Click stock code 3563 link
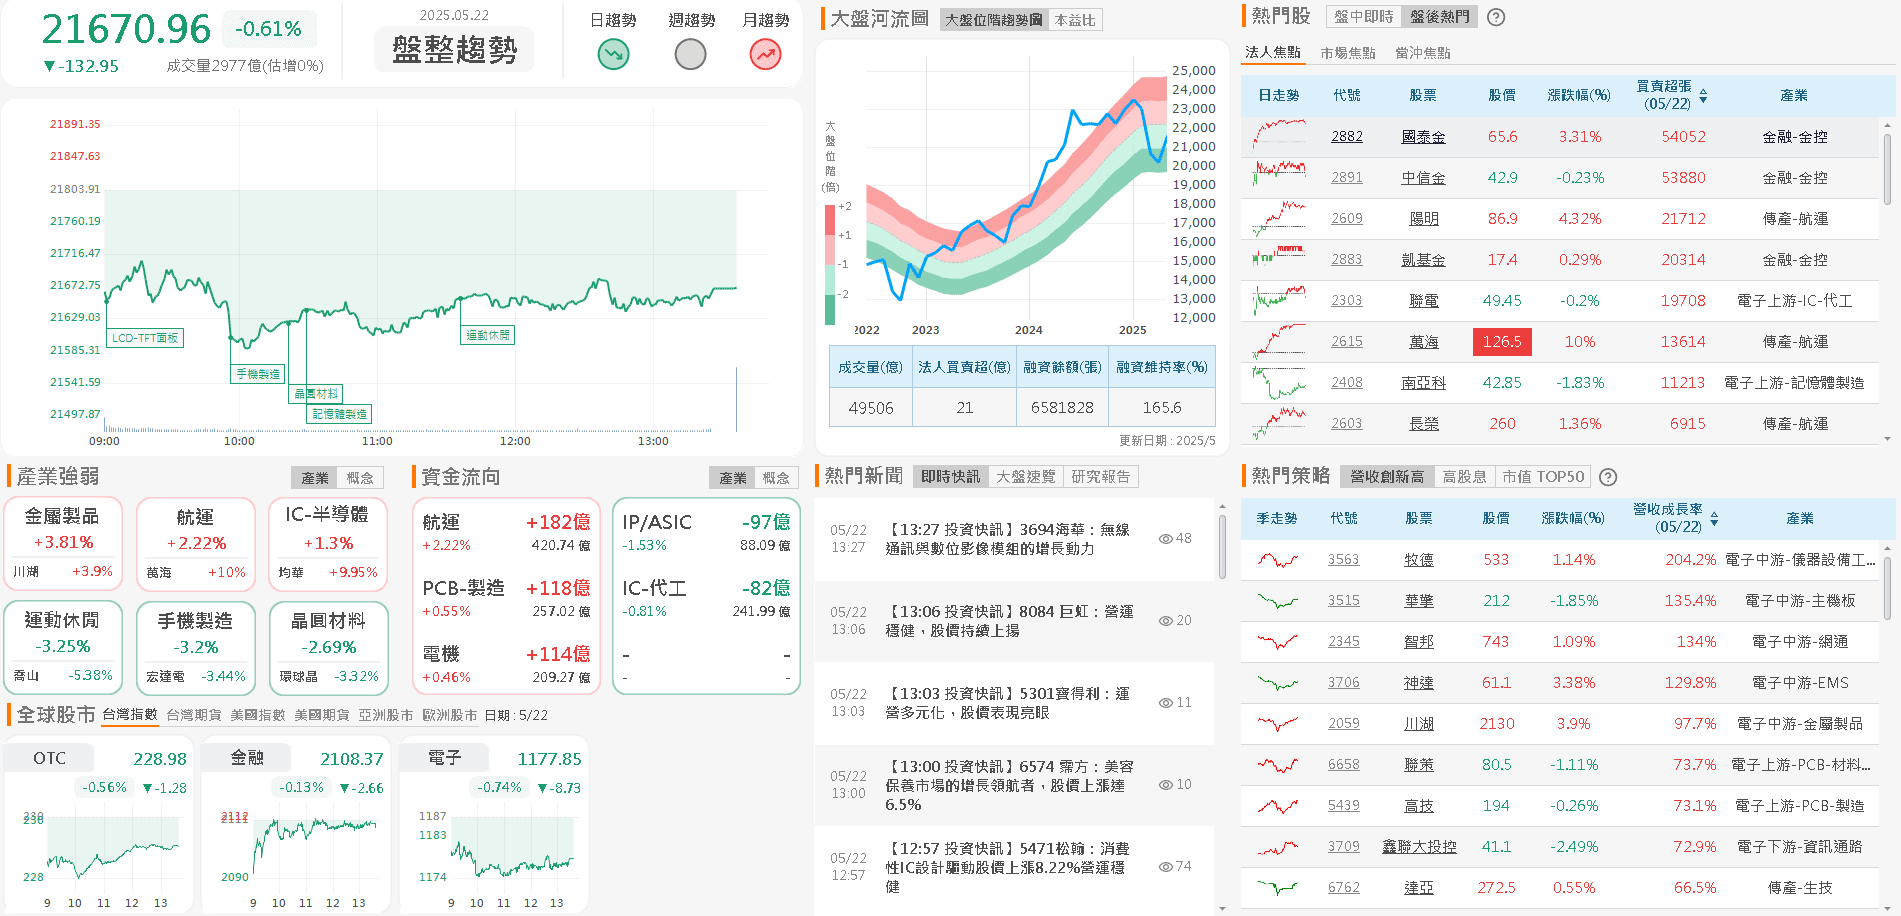Viewport: 1901px width, 916px height. click(x=1344, y=560)
